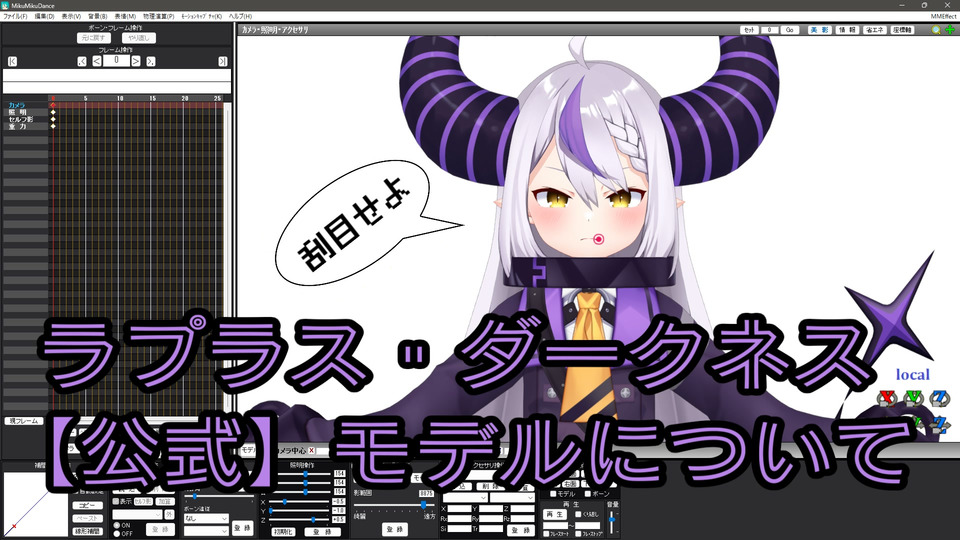Open the 物理演算(P) menu
Image resolution: width=960 pixels, height=540 pixels.
(x=159, y=17)
